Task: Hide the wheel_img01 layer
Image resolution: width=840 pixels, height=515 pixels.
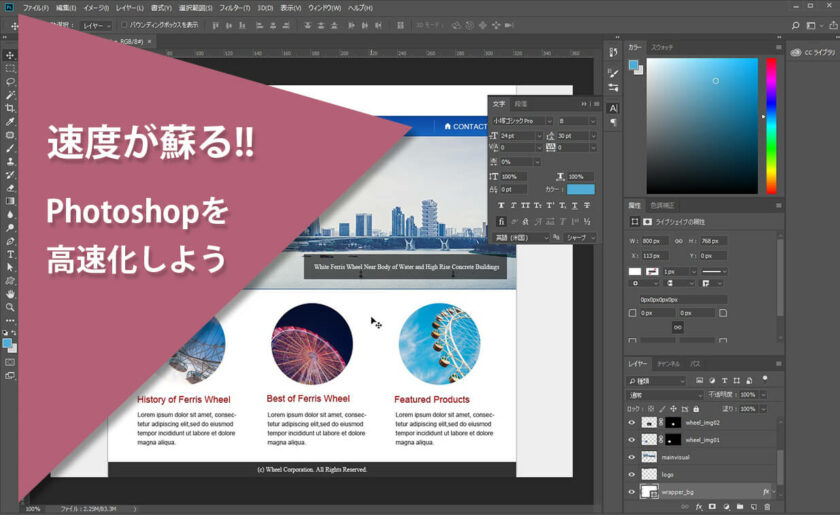Action: click(x=632, y=440)
